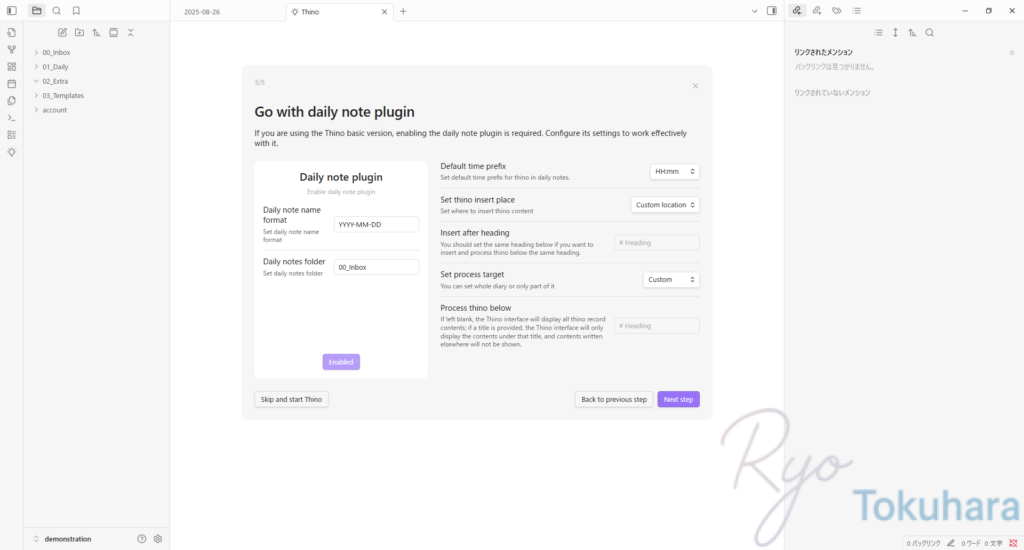Open the Thino lightbulb ribbon icon
This screenshot has width=1024, height=550.
[11, 152]
